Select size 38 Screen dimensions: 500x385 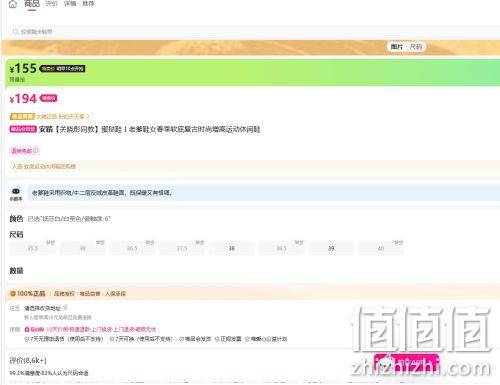coord(232,248)
